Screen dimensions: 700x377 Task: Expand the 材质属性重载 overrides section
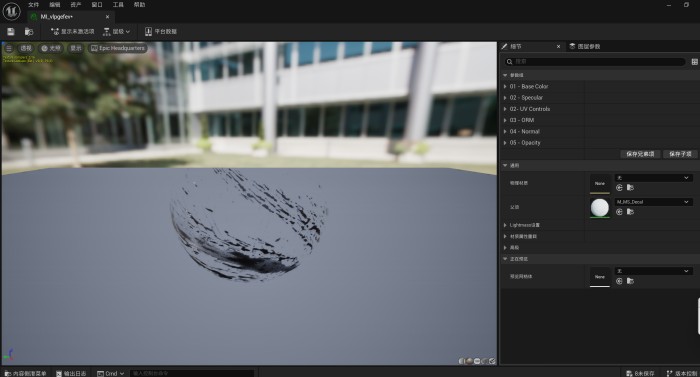(505, 236)
